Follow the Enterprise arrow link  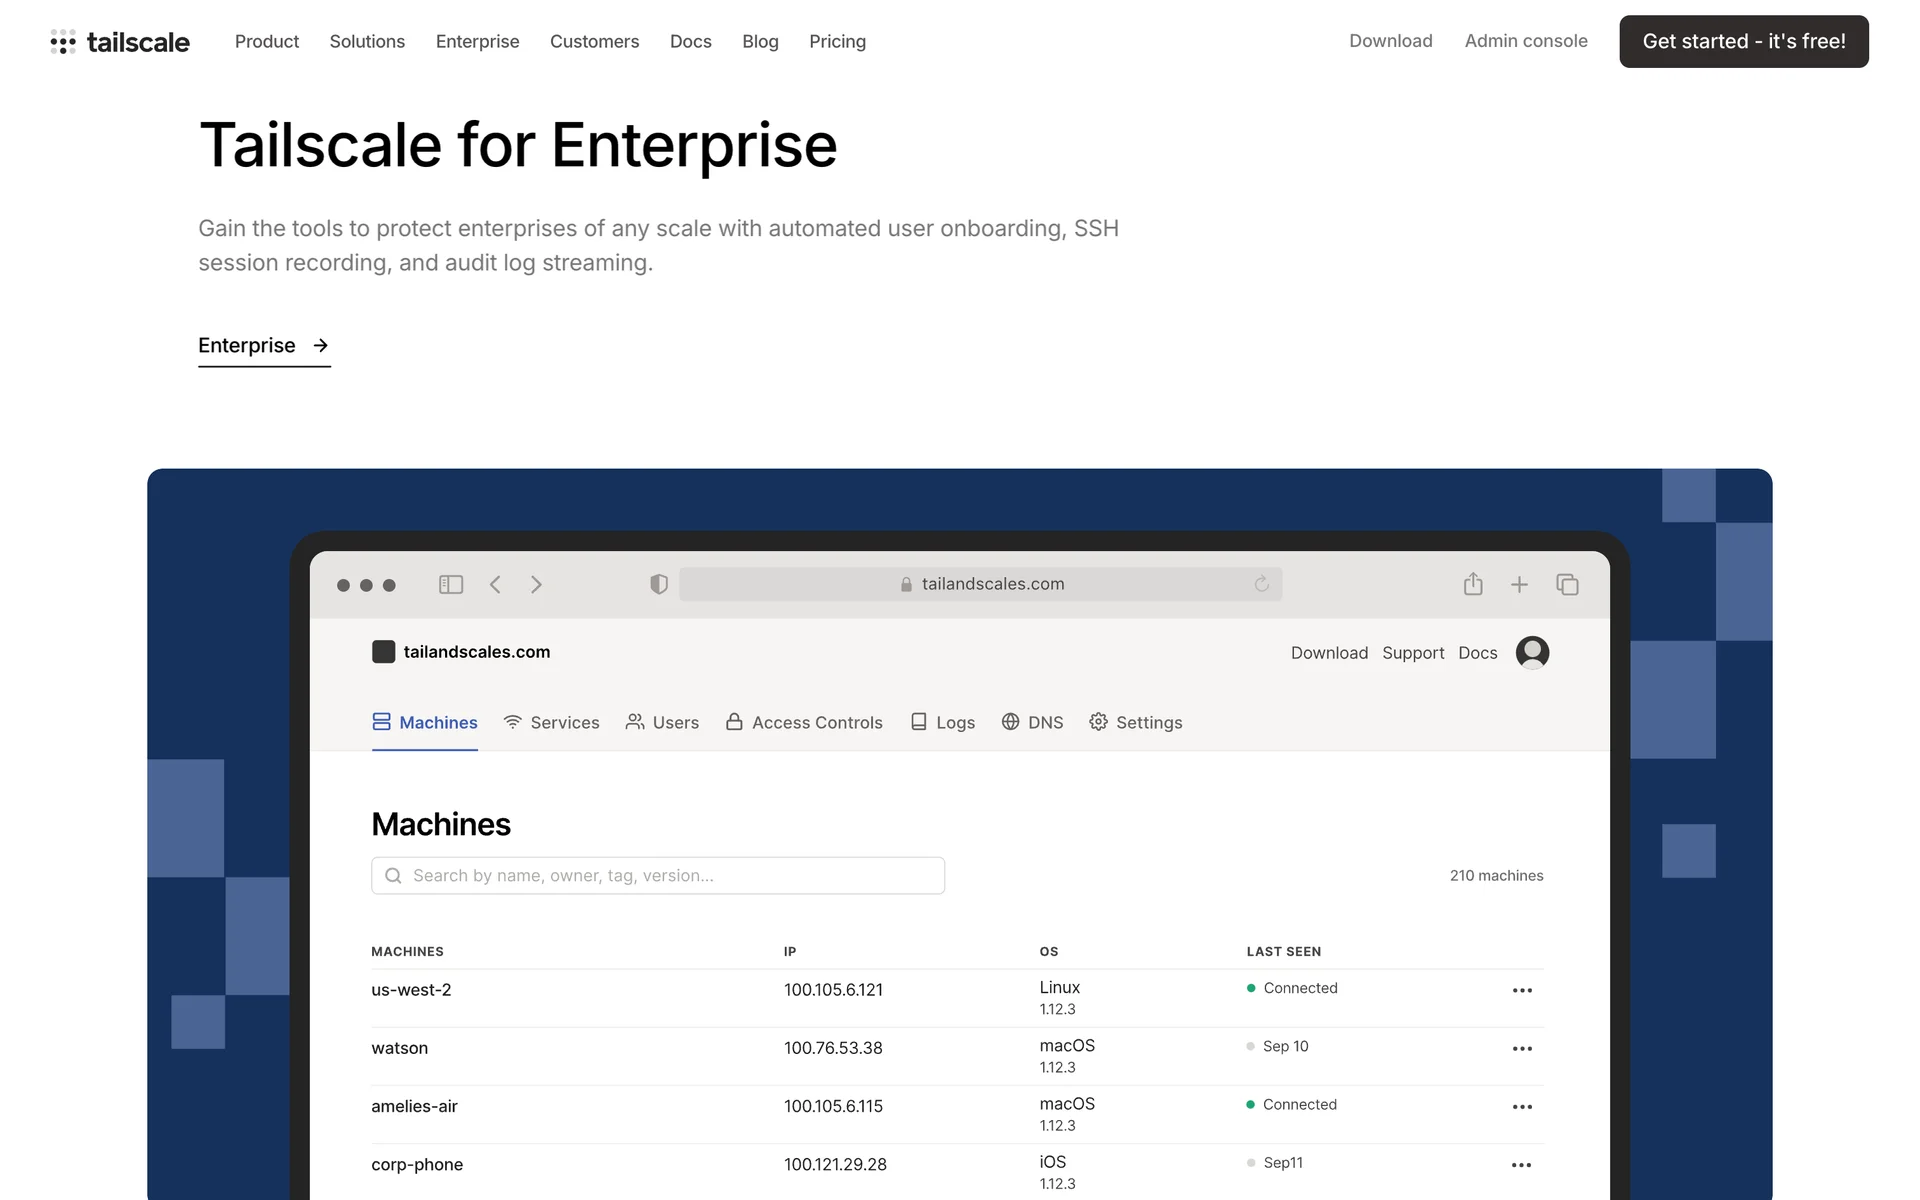(264, 346)
